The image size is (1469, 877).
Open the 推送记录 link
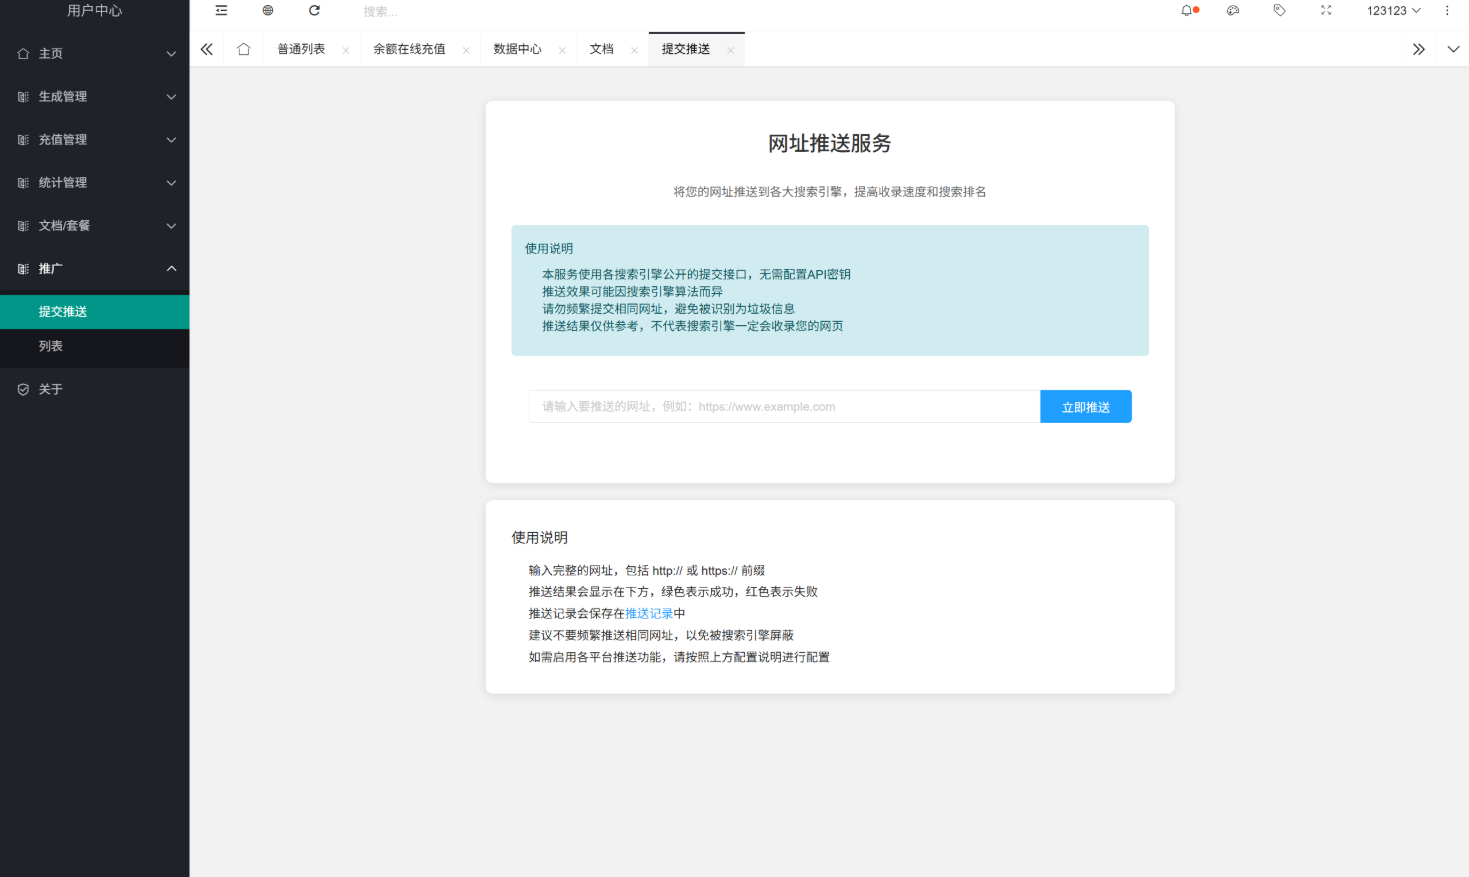pyautogui.click(x=649, y=614)
